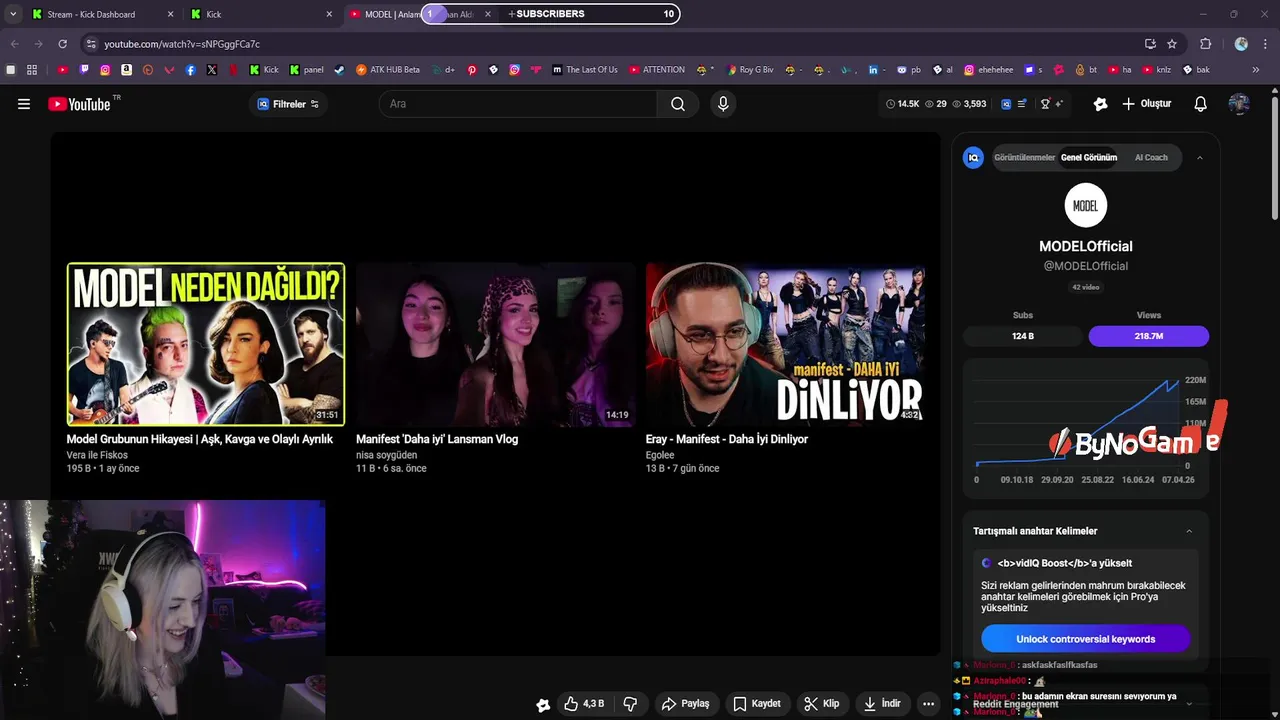Click the Paylaş share button

point(686,704)
